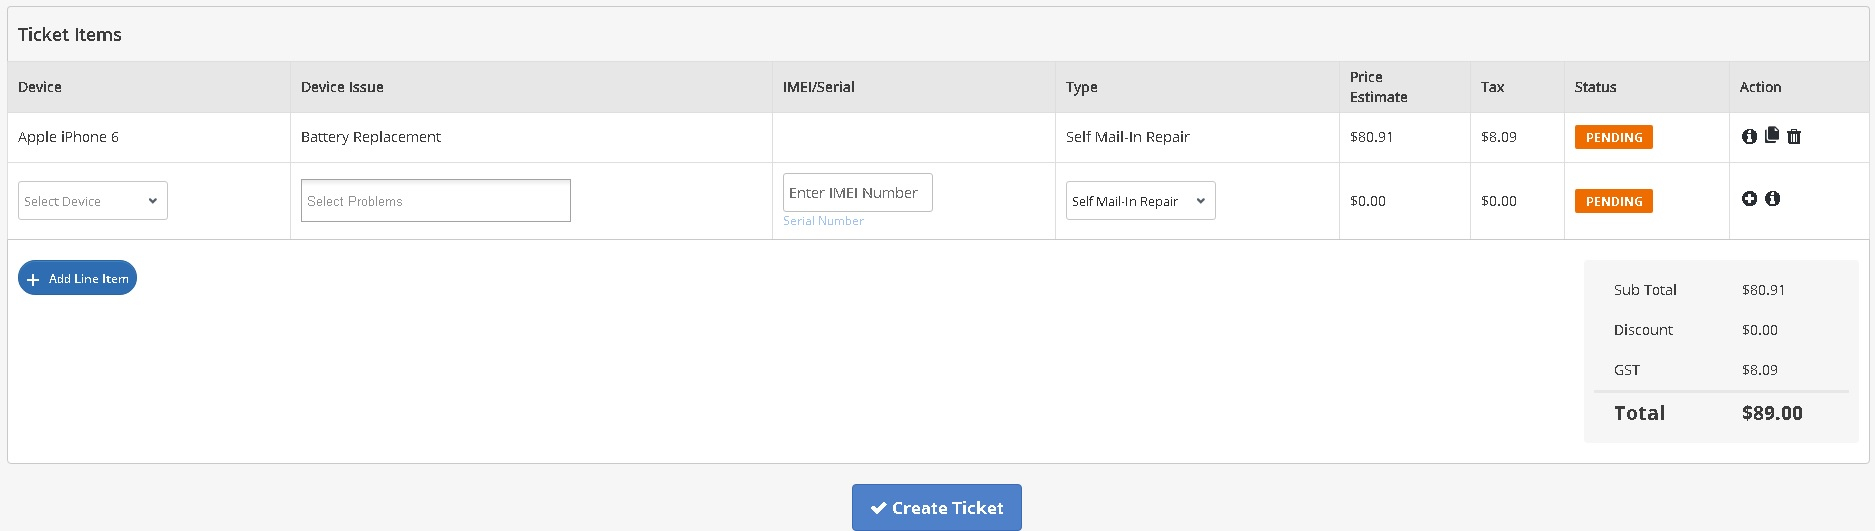Click the Serial Number link
This screenshot has height=531, width=1875.
point(823,221)
